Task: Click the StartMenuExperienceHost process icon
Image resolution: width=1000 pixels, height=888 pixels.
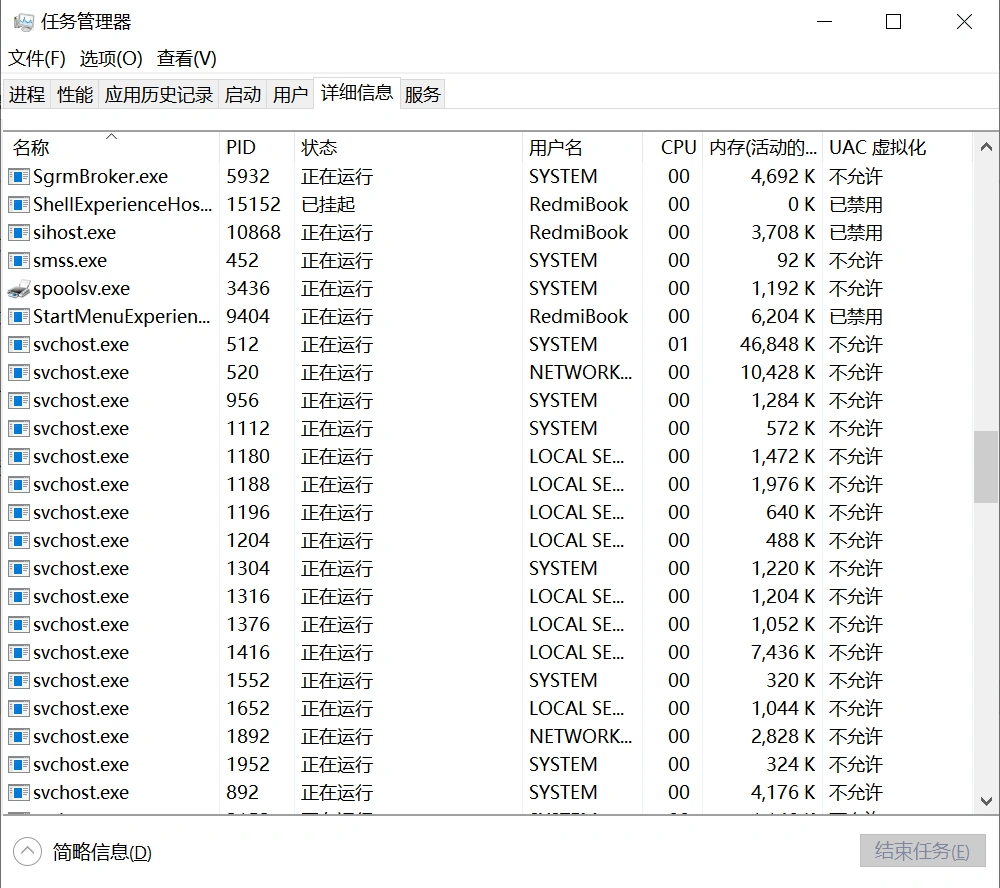Action: click(x=18, y=316)
